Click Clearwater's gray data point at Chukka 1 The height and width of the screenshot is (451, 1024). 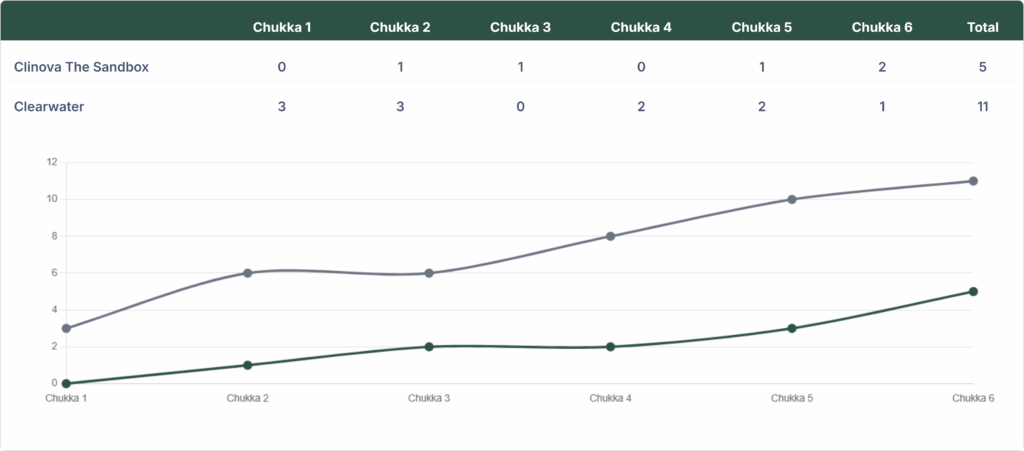pos(66,328)
